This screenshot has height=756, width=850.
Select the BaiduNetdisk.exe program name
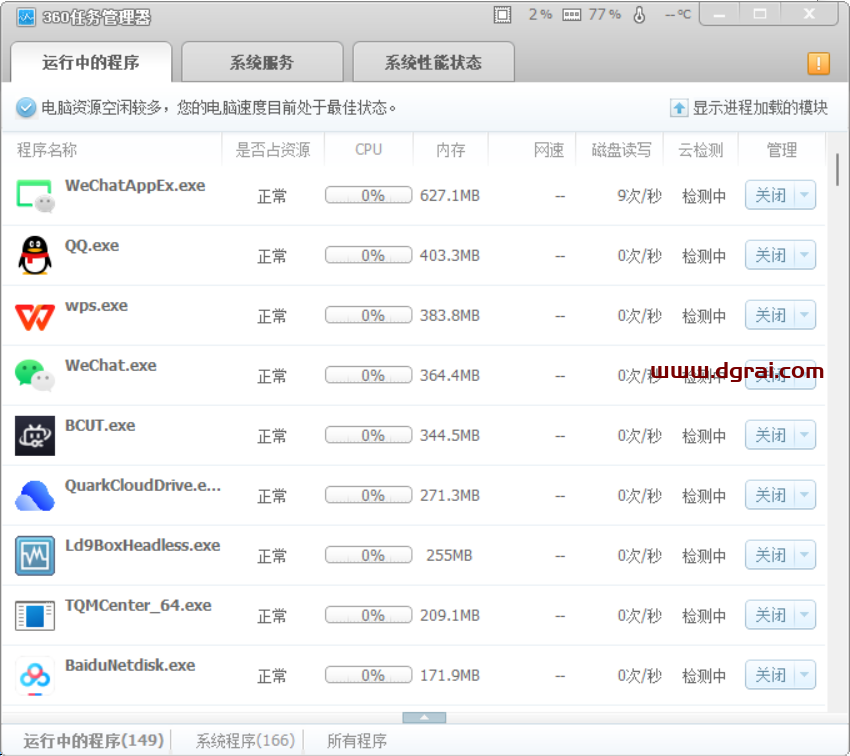130,665
